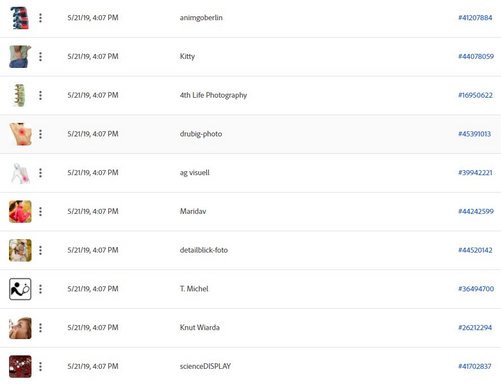Open three-dot menu for drubig-photo row

40,134
